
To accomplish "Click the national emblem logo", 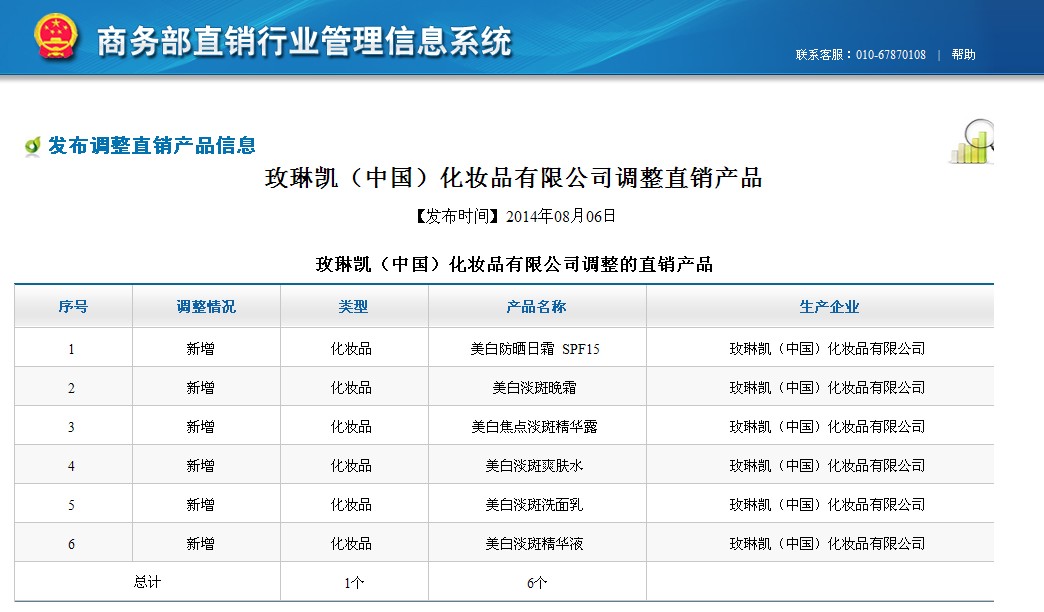I will [56, 37].
